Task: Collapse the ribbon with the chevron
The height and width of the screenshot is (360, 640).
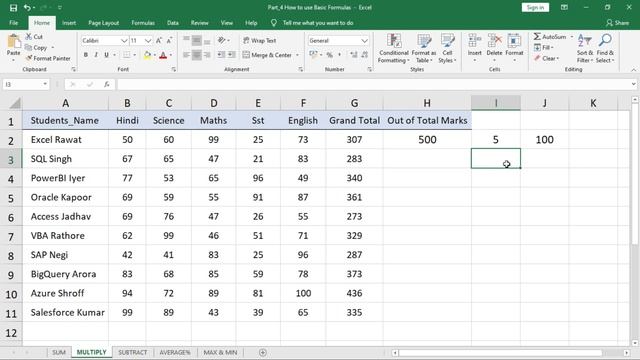Action: point(633,70)
